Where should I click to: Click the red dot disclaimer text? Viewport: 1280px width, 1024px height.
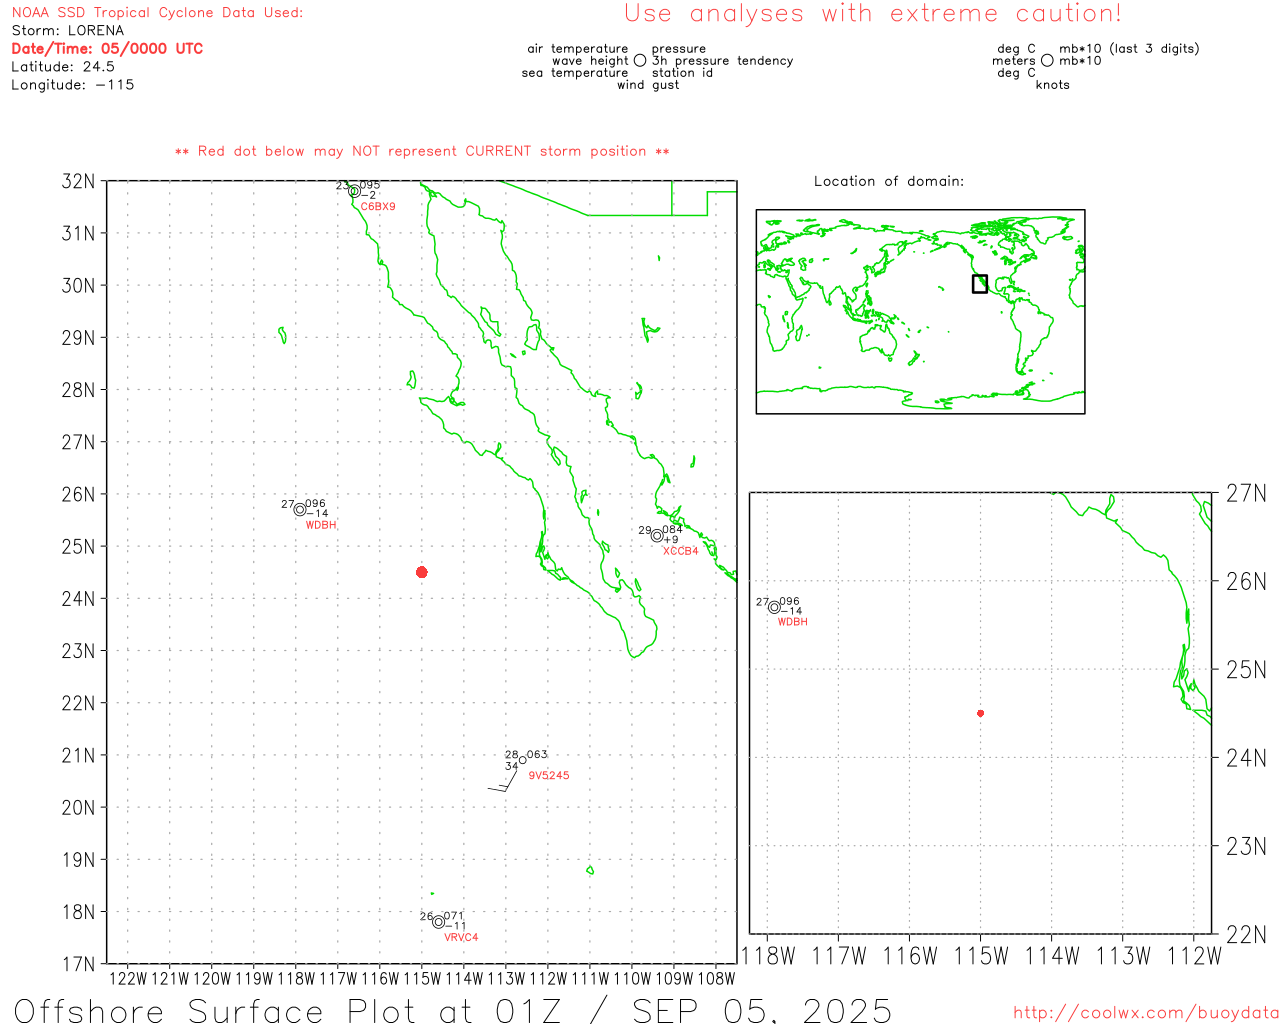point(422,151)
